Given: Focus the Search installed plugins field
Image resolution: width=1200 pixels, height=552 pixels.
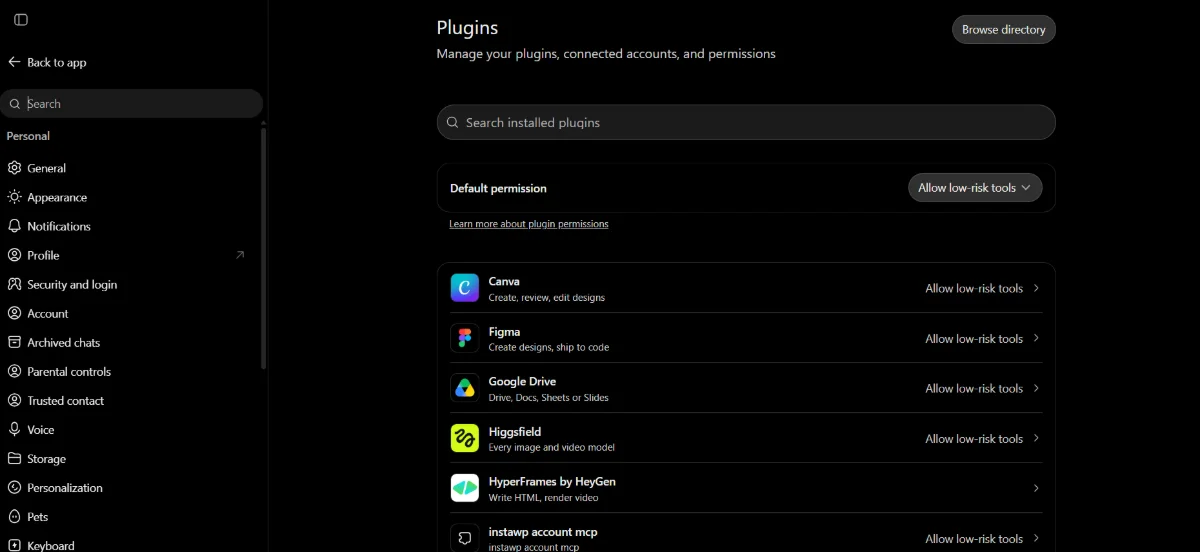Looking at the screenshot, I should pyautogui.click(x=746, y=122).
